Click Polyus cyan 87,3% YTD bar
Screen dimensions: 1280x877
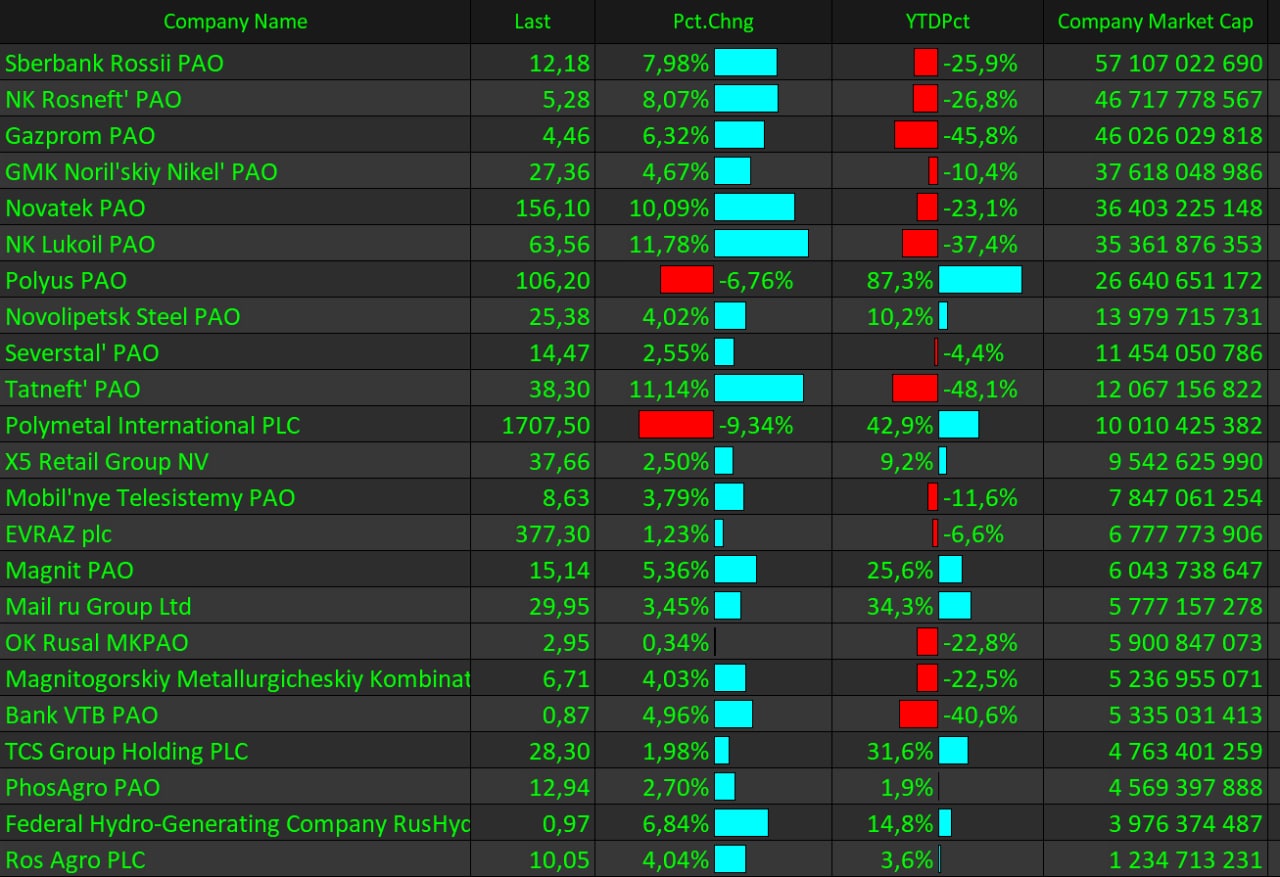coord(980,280)
